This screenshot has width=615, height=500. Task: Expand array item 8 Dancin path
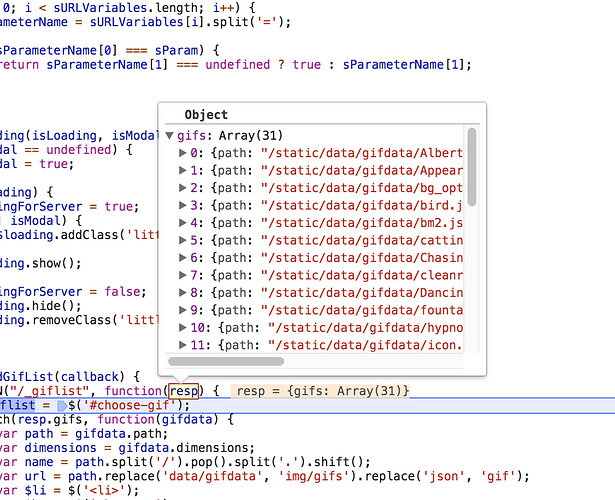(x=182, y=293)
